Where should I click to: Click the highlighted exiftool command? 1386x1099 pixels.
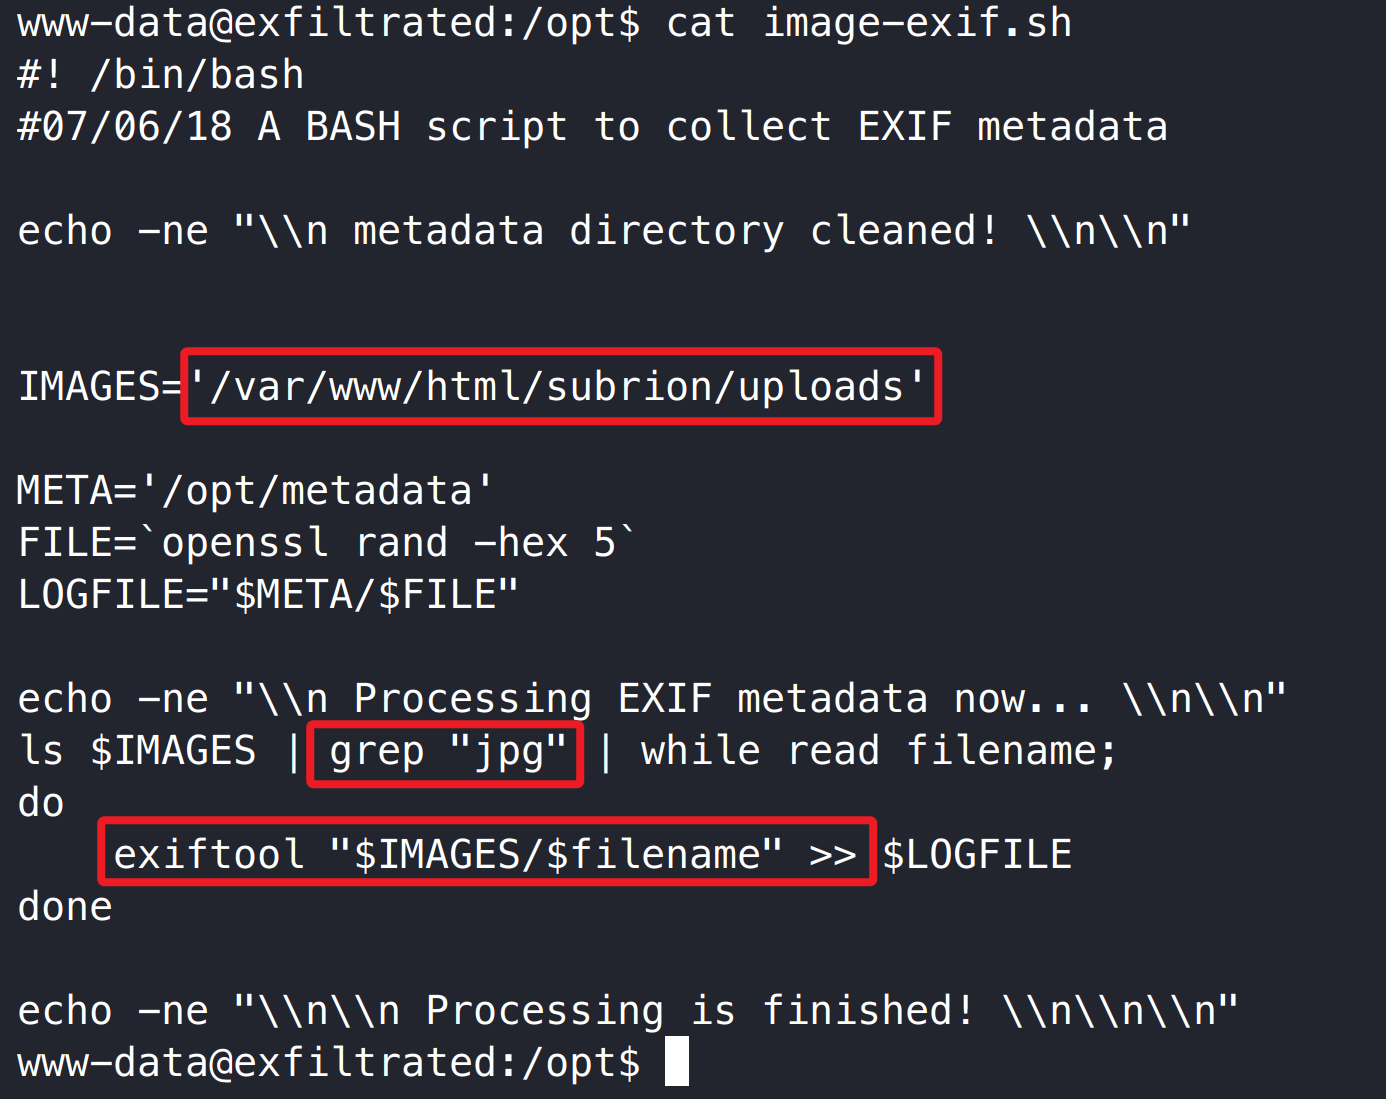pyautogui.click(x=486, y=855)
